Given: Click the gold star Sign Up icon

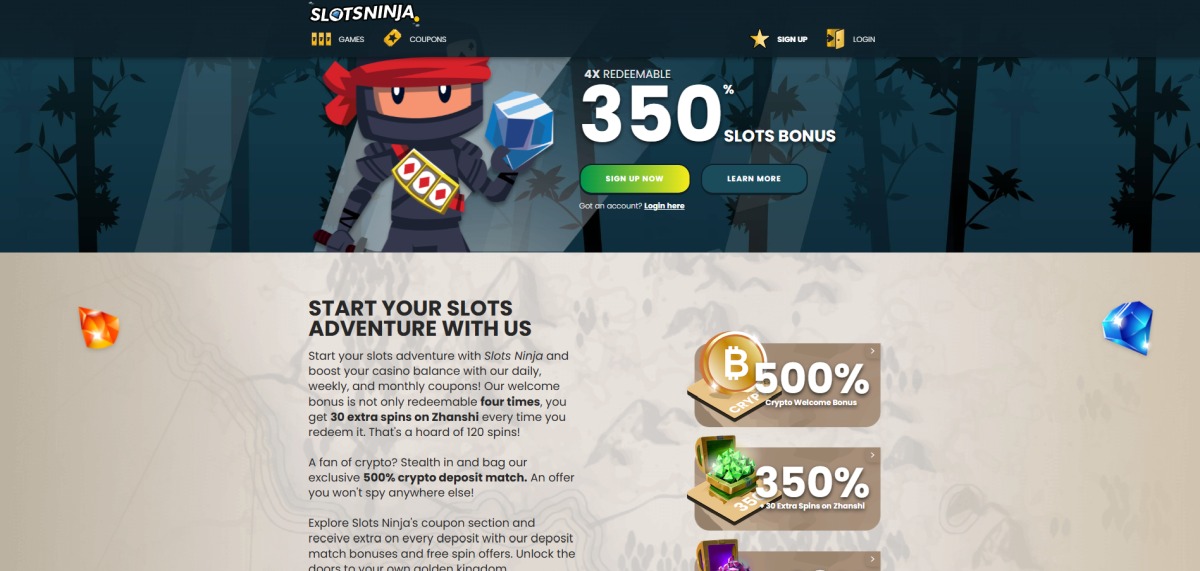Looking at the screenshot, I should click(x=760, y=39).
